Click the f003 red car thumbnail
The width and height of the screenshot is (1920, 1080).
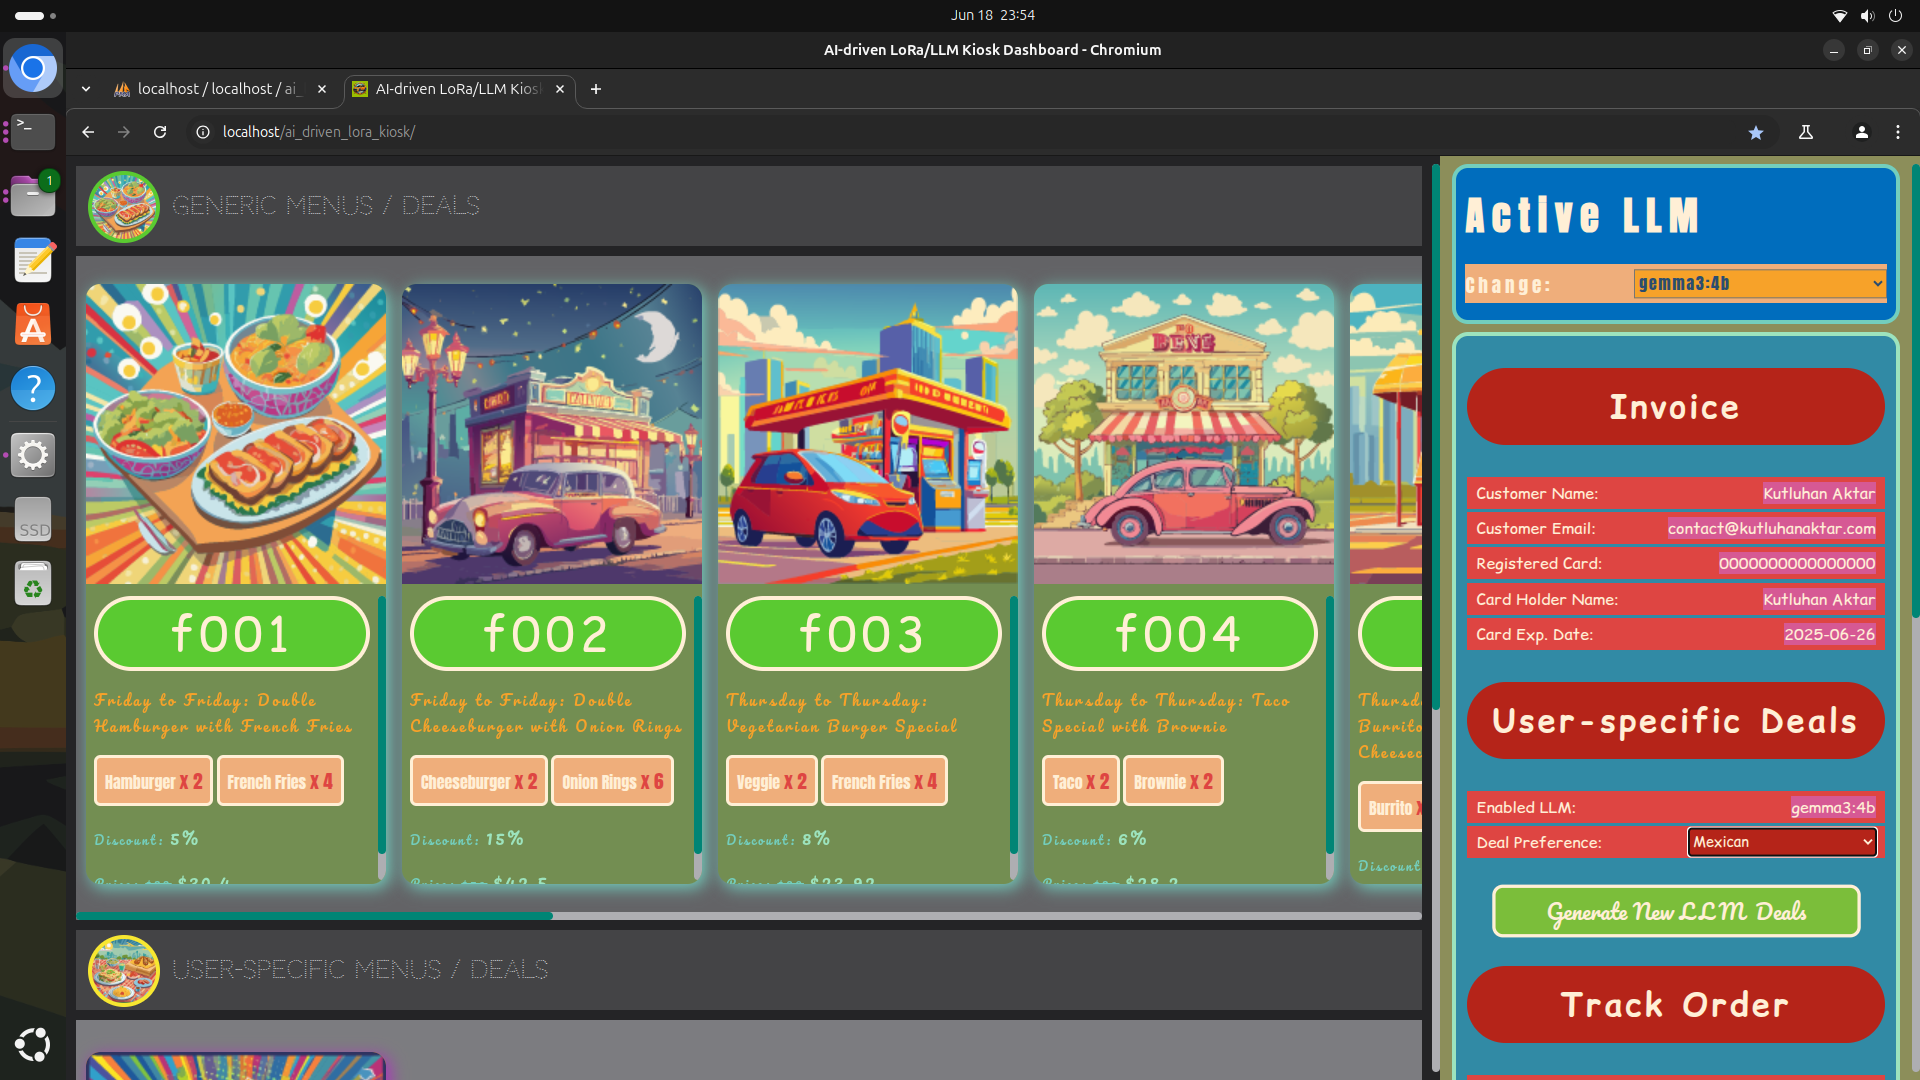pyautogui.click(x=867, y=434)
